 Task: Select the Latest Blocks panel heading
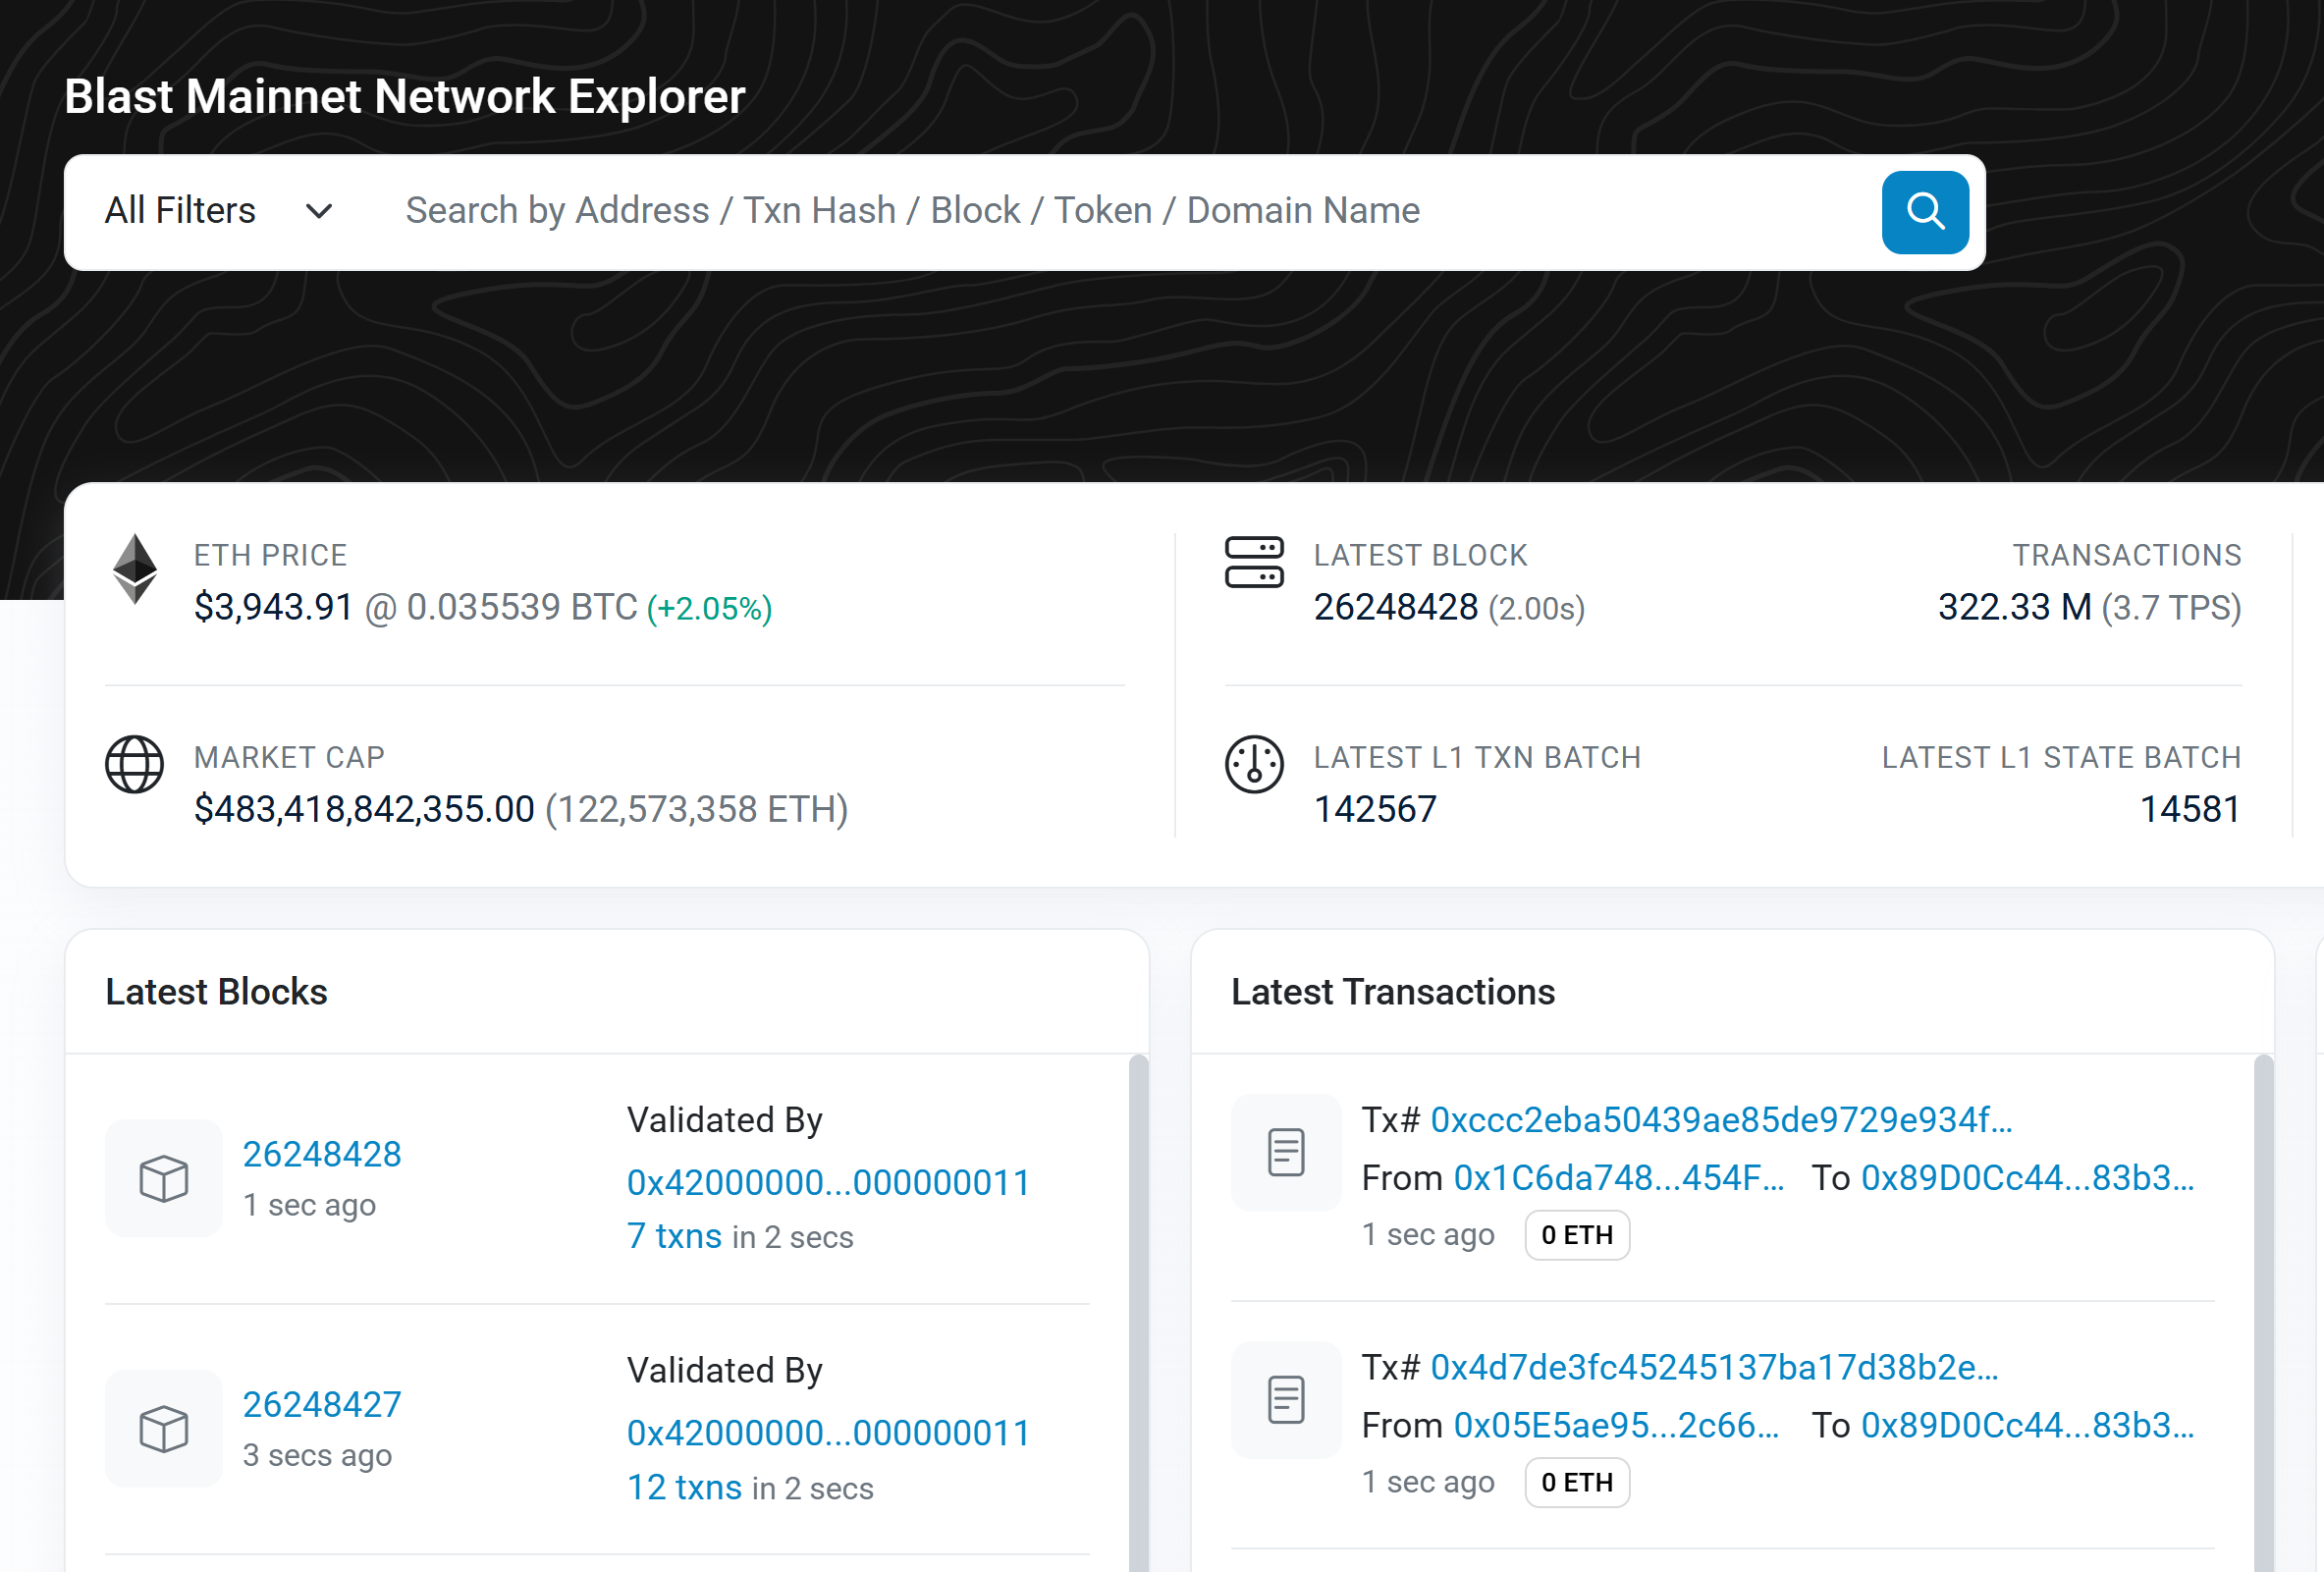(216, 991)
